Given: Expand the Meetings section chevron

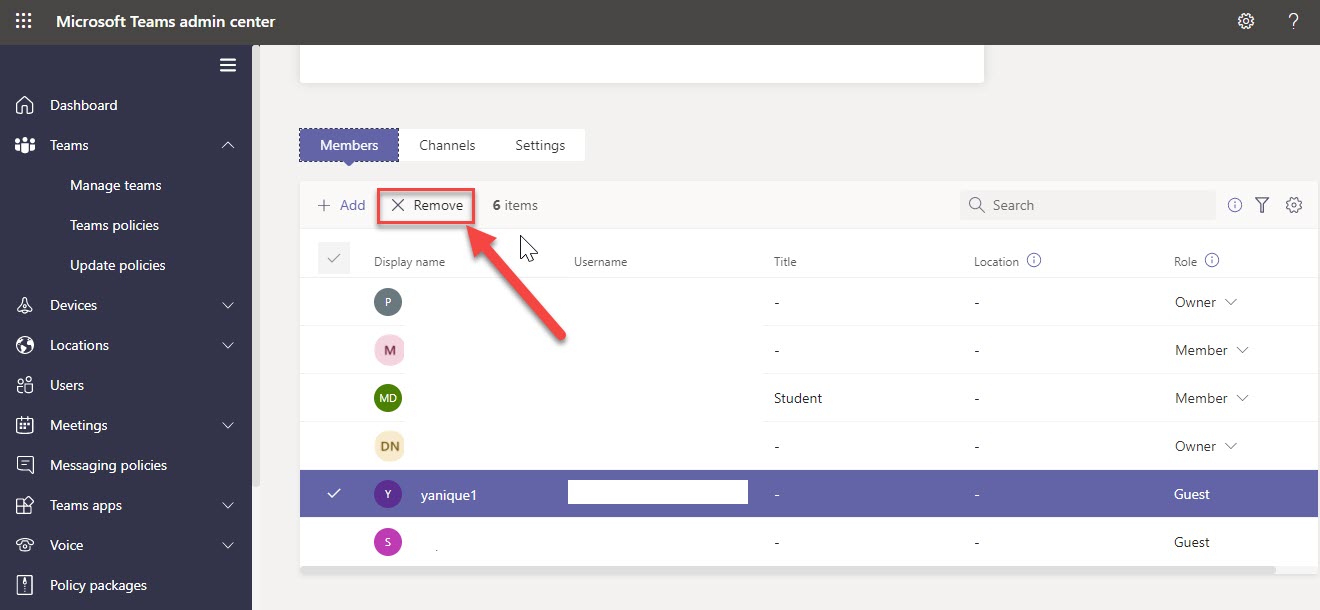Looking at the screenshot, I should (x=228, y=425).
